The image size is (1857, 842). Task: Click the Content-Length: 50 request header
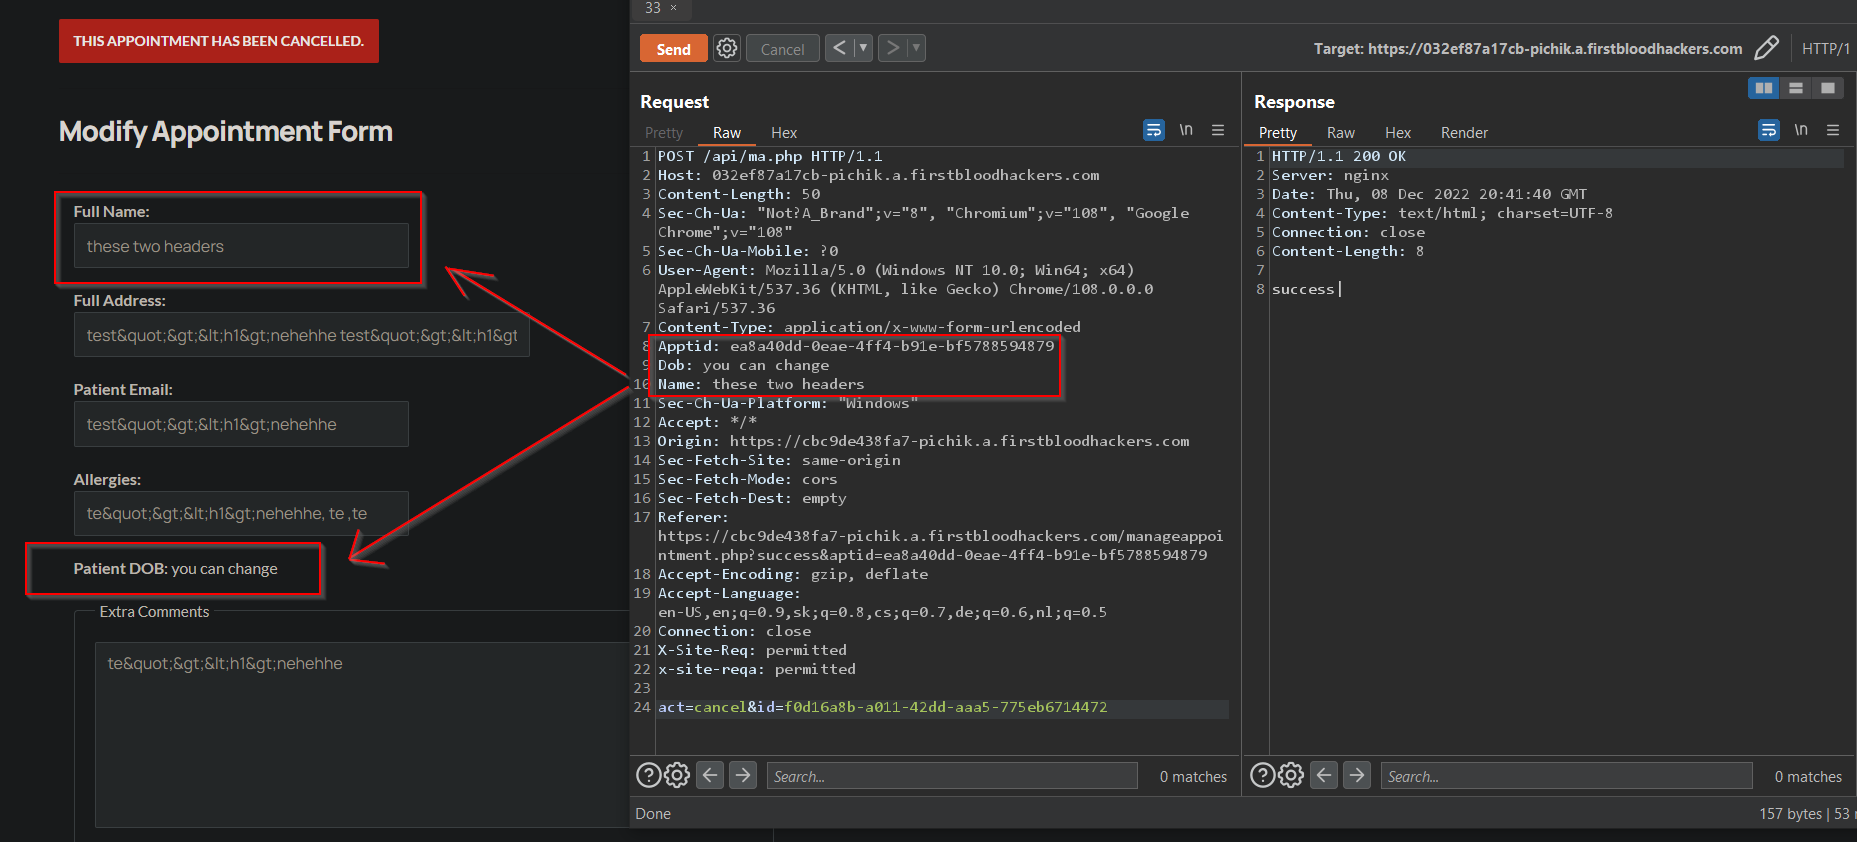739,194
